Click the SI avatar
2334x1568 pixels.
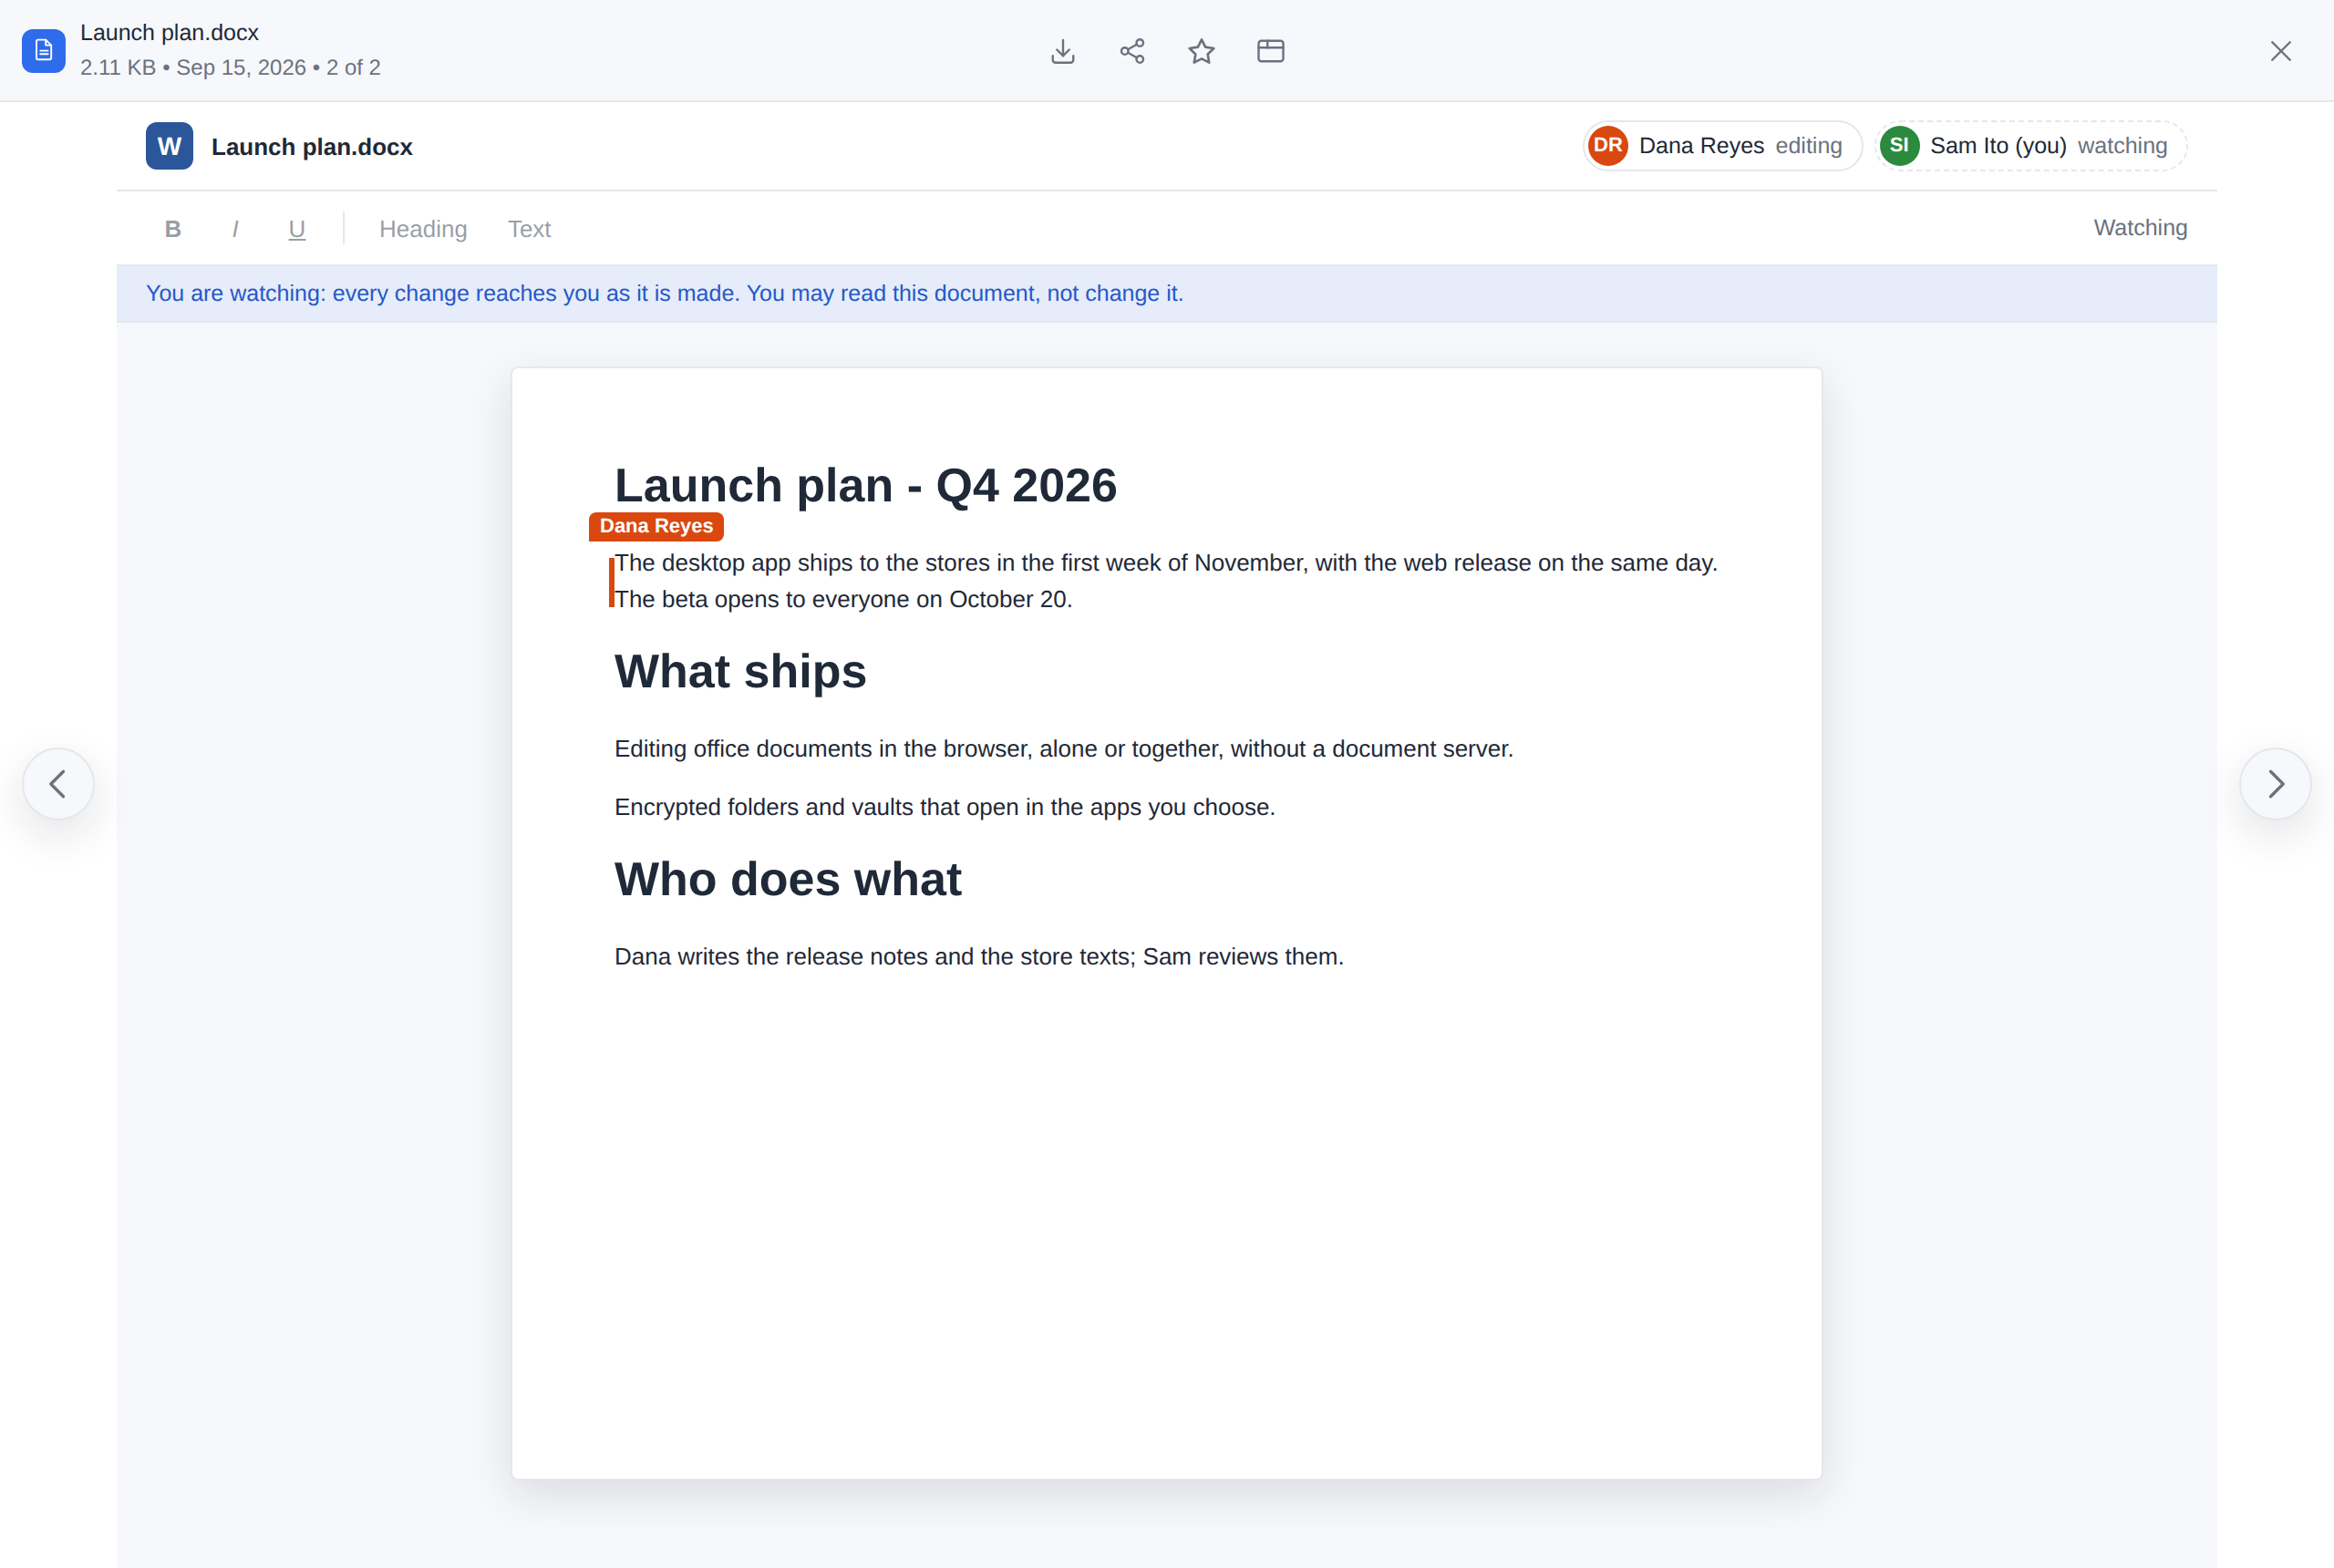point(1899,146)
